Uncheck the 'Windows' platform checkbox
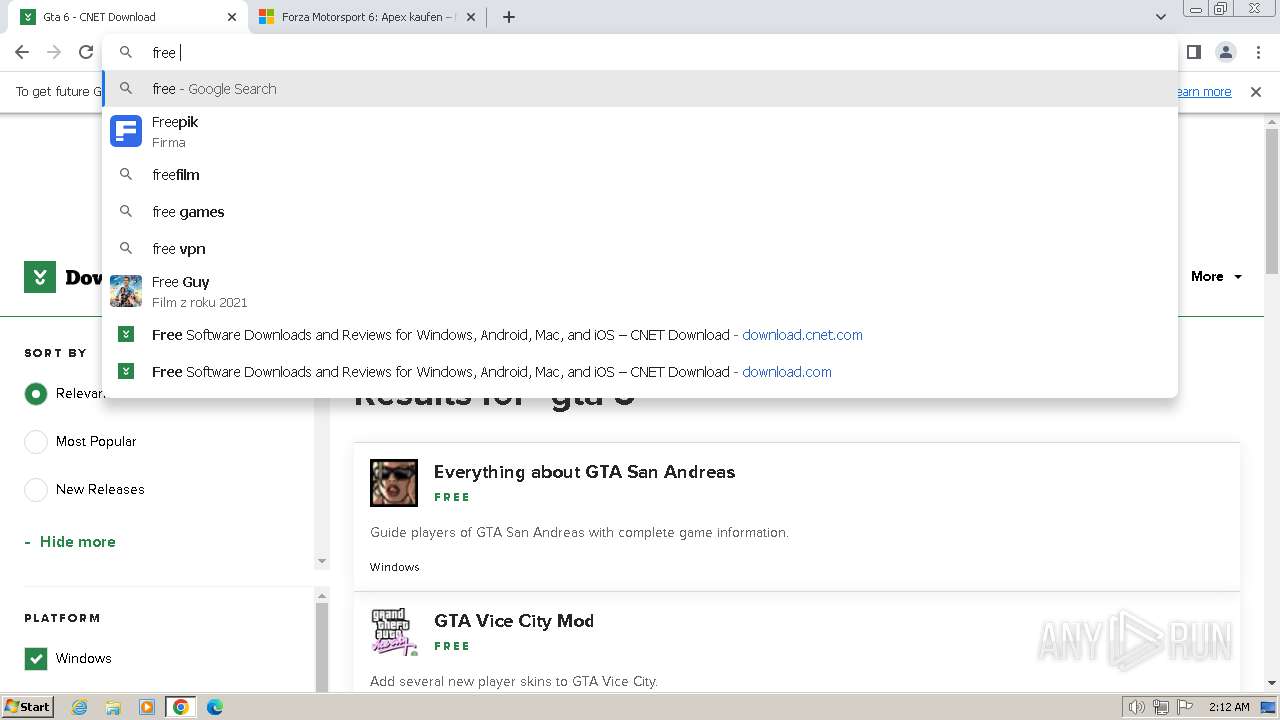The image size is (1280, 720). [36, 658]
